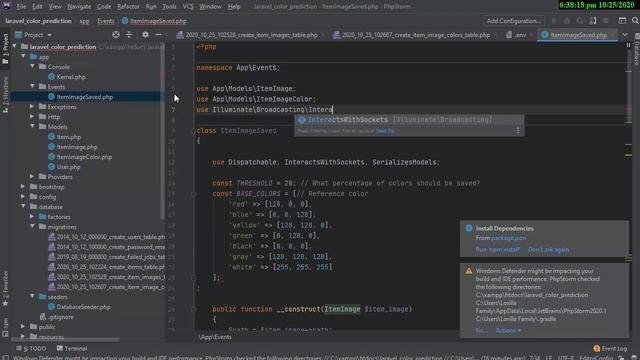This screenshot has height=360, width=640.
Task: Switch to the .env editor tab
Action: 519,35
